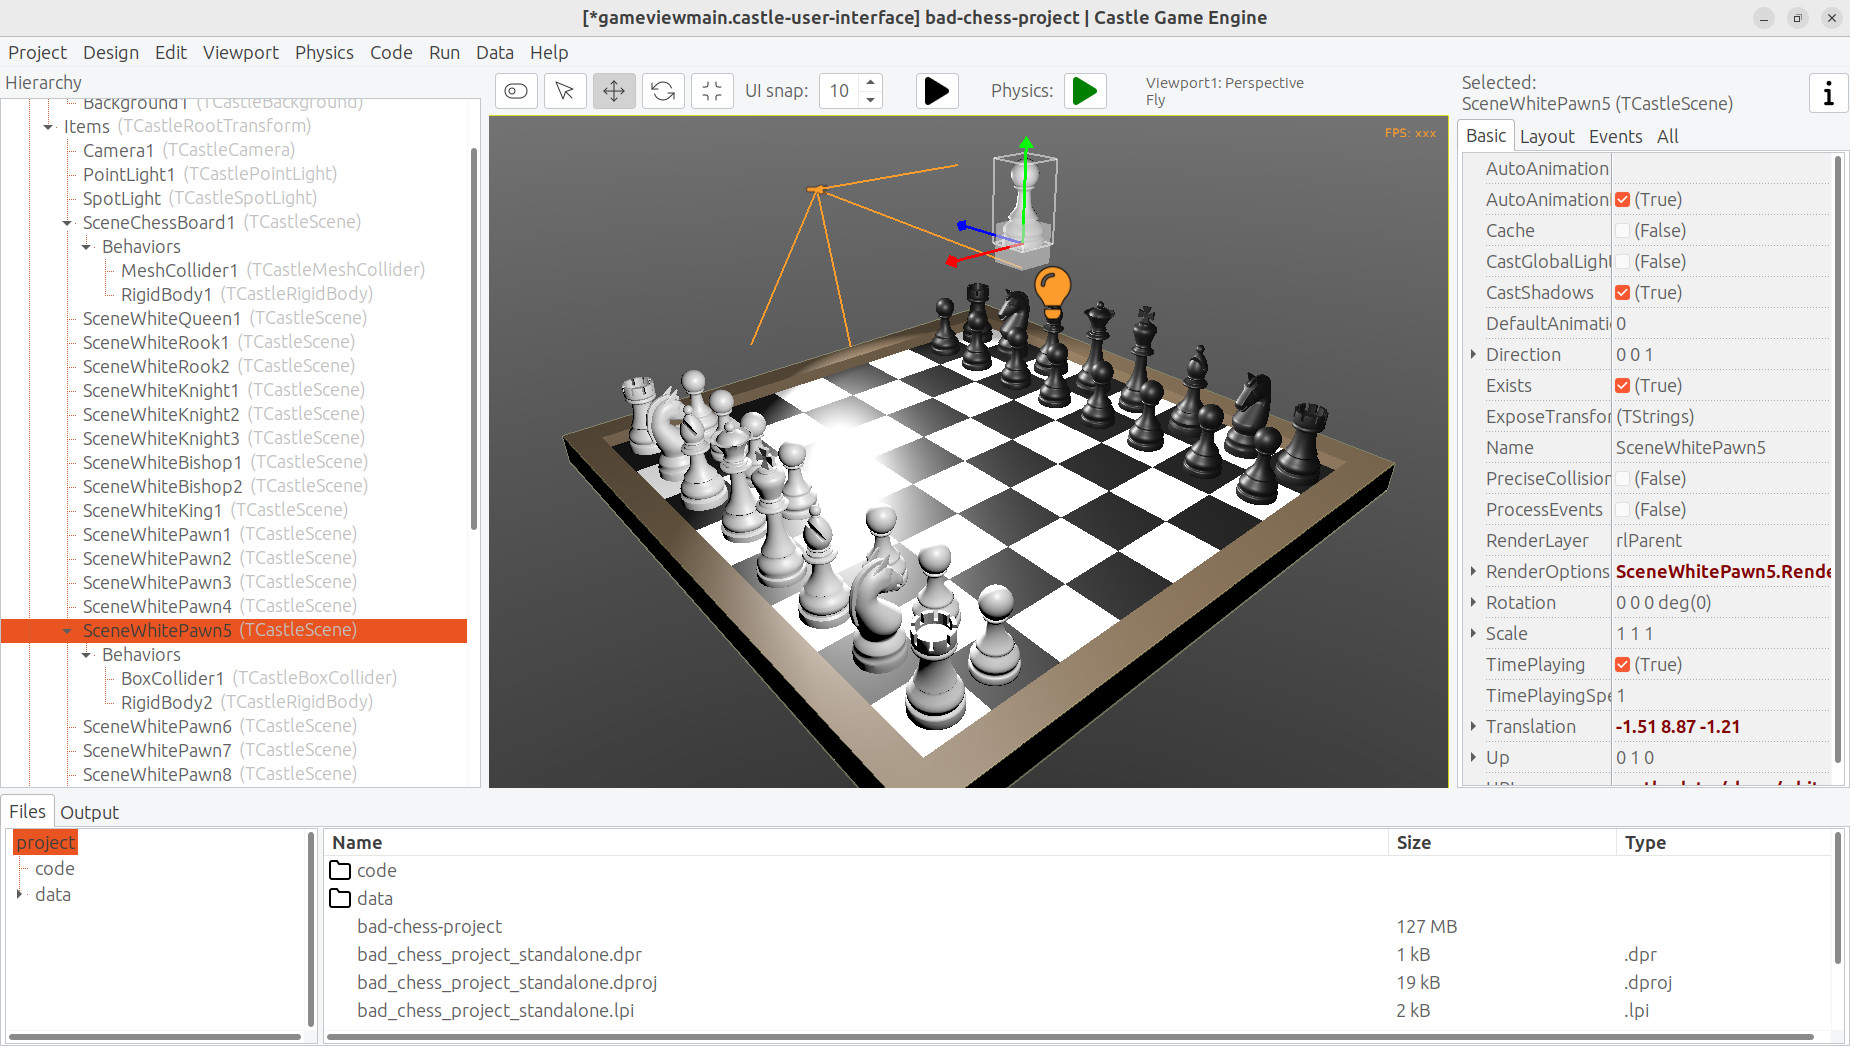1850x1046 pixels.
Task: Toggle the CastShadows checkbox
Action: 1622,293
